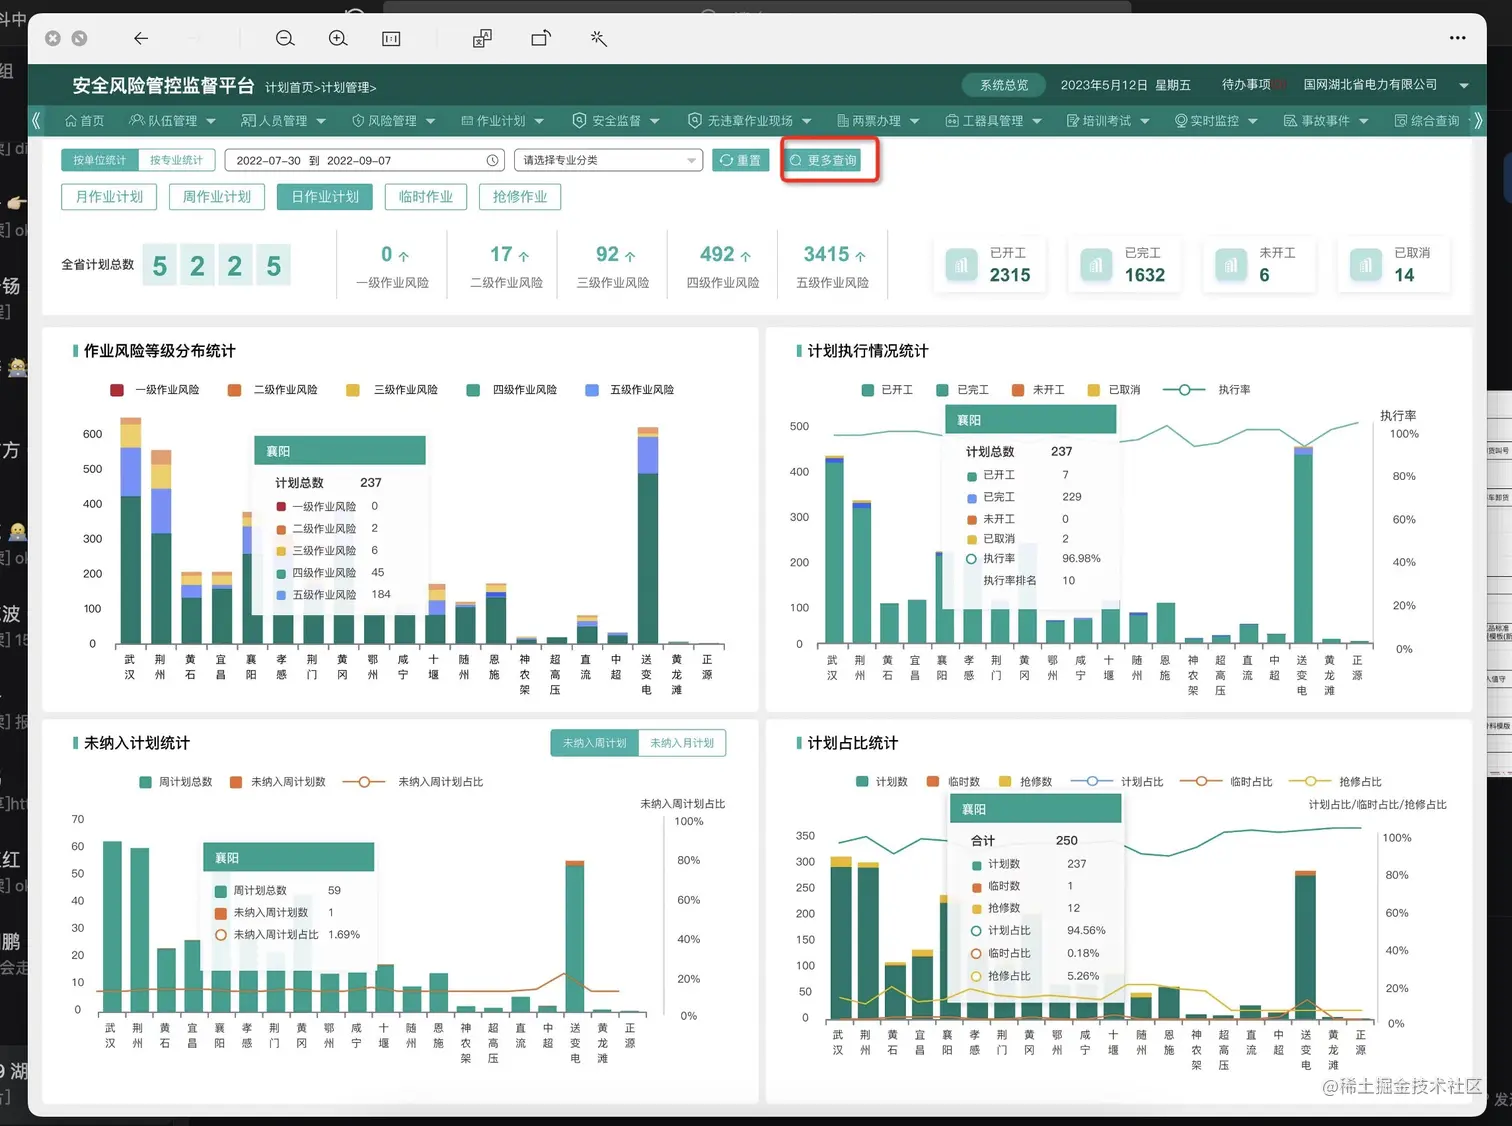Expand the 培训考试 dropdown arrow
Image resolution: width=1512 pixels, height=1126 pixels.
click(x=1145, y=122)
